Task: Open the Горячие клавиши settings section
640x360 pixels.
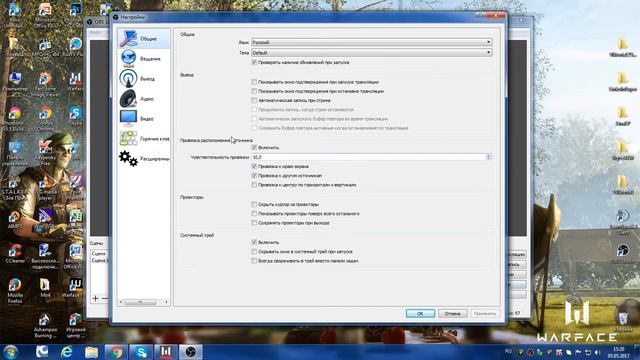Action: (x=144, y=138)
